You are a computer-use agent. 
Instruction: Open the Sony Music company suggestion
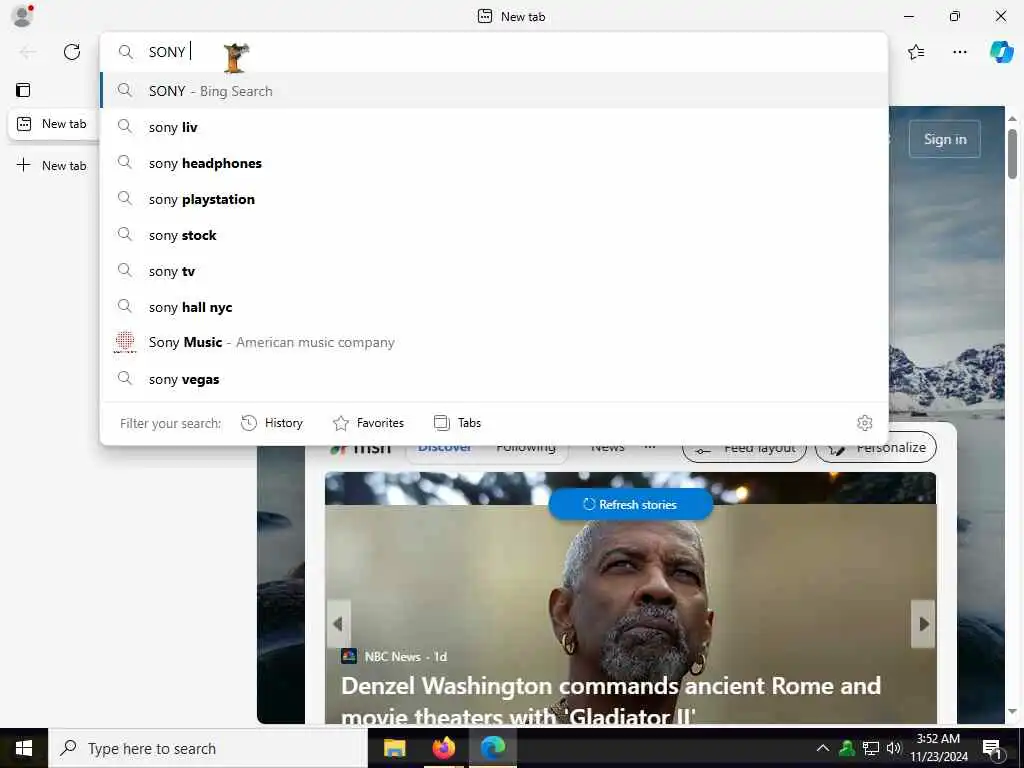point(494,342)
